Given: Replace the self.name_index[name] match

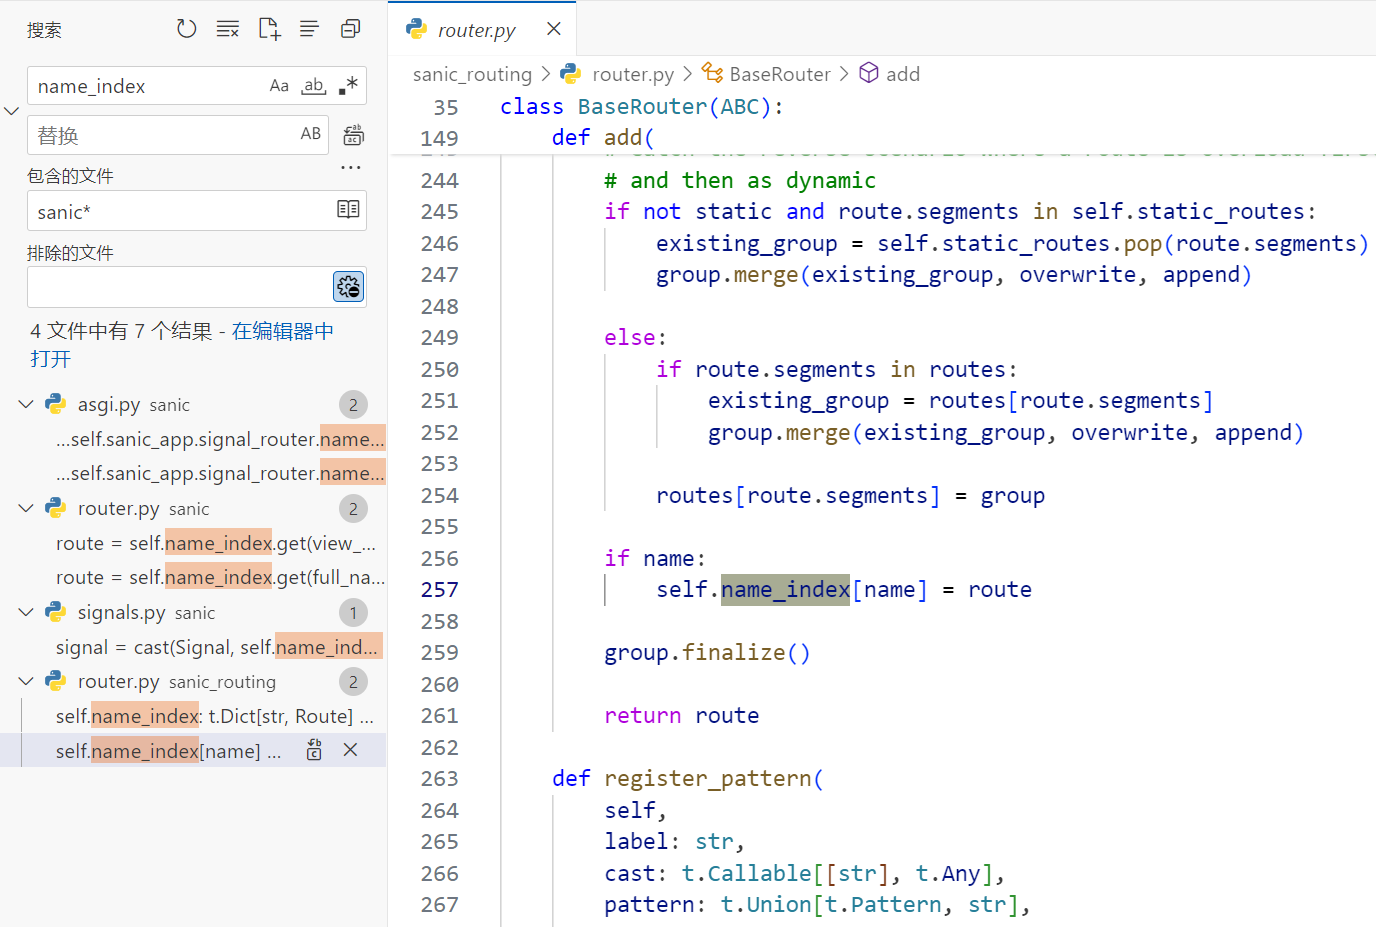Looking at the screenshot, I should [x=314, y=750].
